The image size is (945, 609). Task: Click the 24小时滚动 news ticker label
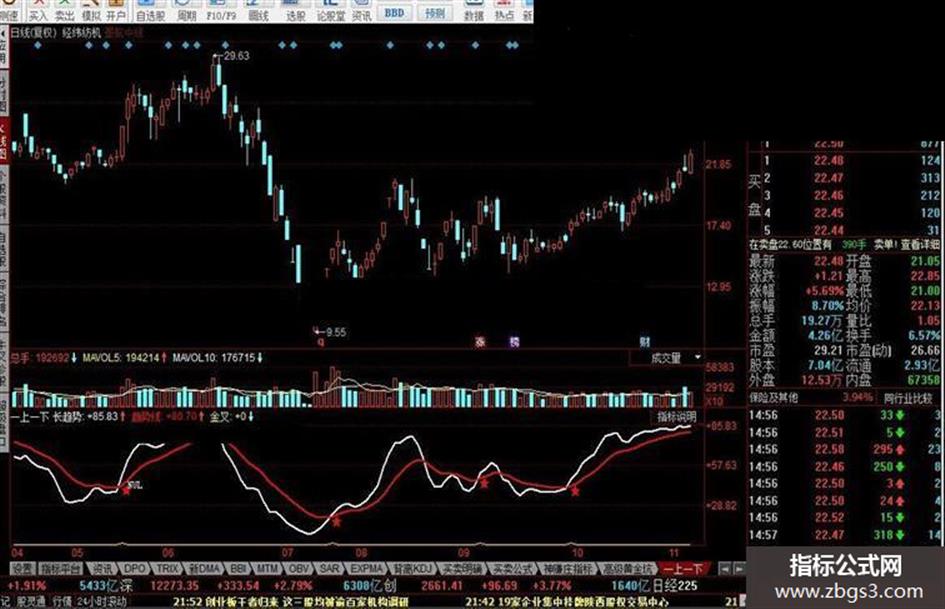click(x=102, y=601)
